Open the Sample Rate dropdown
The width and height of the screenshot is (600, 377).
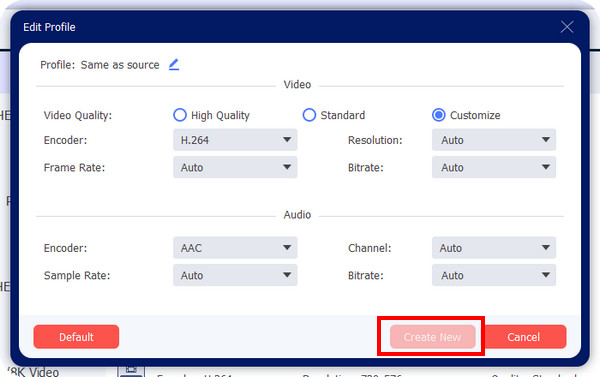pyautogui.click(x=235, y=275)
